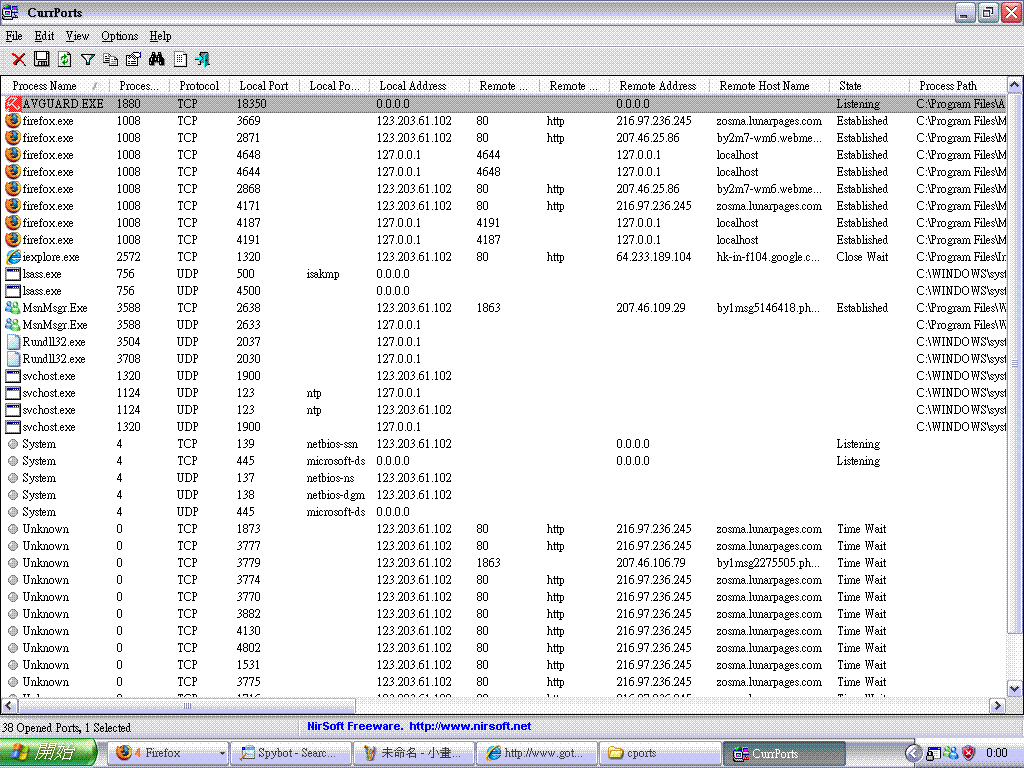Expand the hidden system tray icons arrow
Image resolution: width=1024 pixels, height=768 pixels.
[x=914, y=753]
